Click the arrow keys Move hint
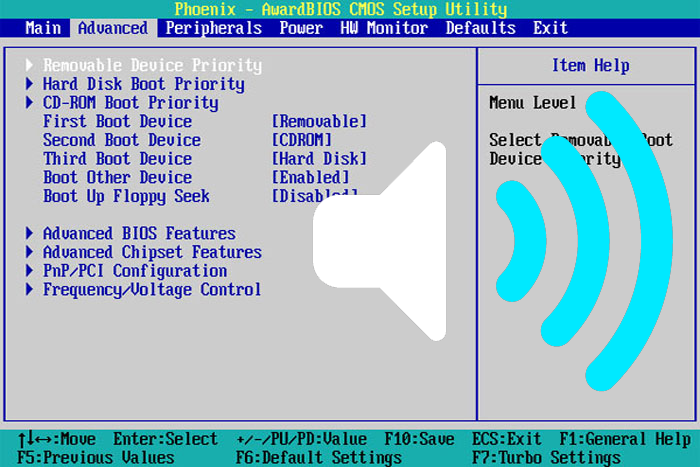The image size is (700, 467). 56,439
